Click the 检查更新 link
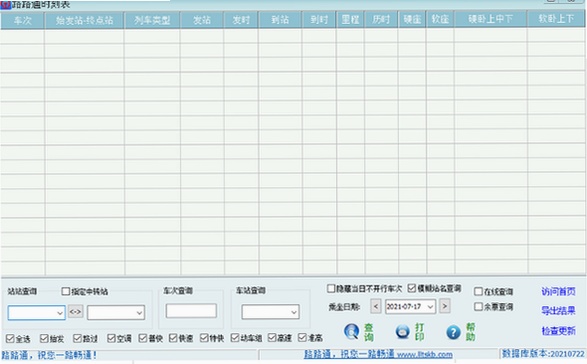 coord(558,330)
